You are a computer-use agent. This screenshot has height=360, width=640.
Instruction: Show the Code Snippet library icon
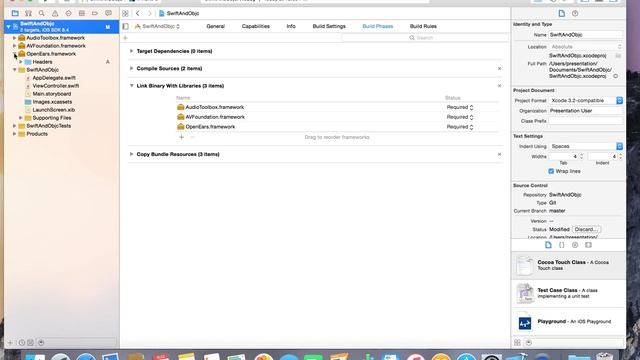tap(562, 245)
